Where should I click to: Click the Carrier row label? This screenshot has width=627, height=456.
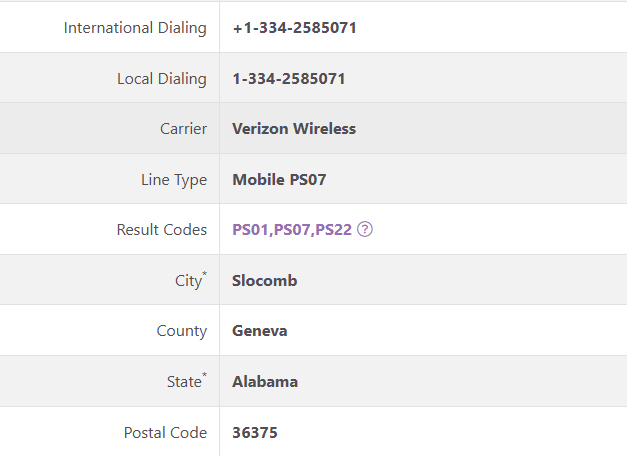(x=183, y=128)
